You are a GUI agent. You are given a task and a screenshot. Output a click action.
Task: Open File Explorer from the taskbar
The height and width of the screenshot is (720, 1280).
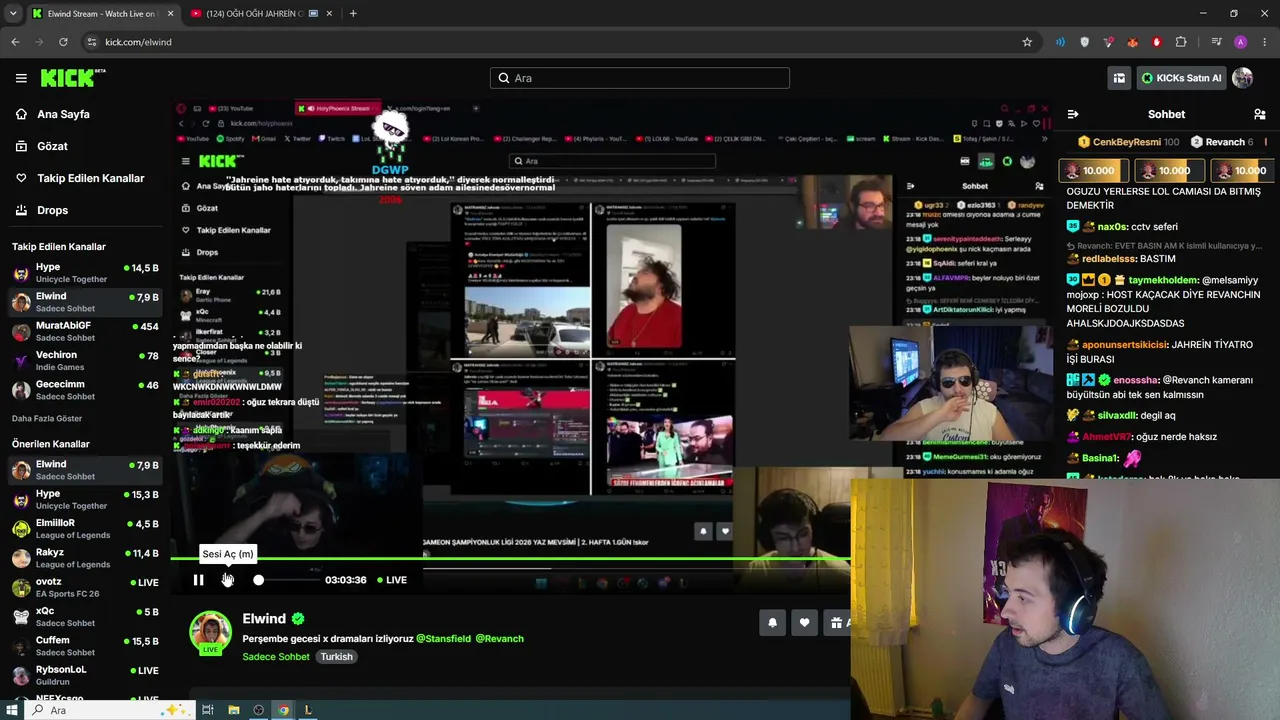click(233, 710)
